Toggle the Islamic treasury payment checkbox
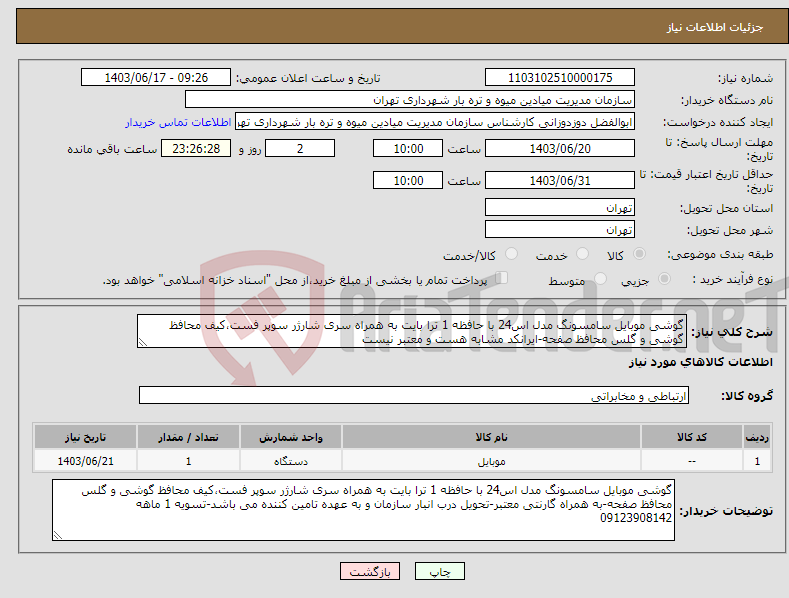The width and height of the screenshot is (789, 598). pos(502,278)
